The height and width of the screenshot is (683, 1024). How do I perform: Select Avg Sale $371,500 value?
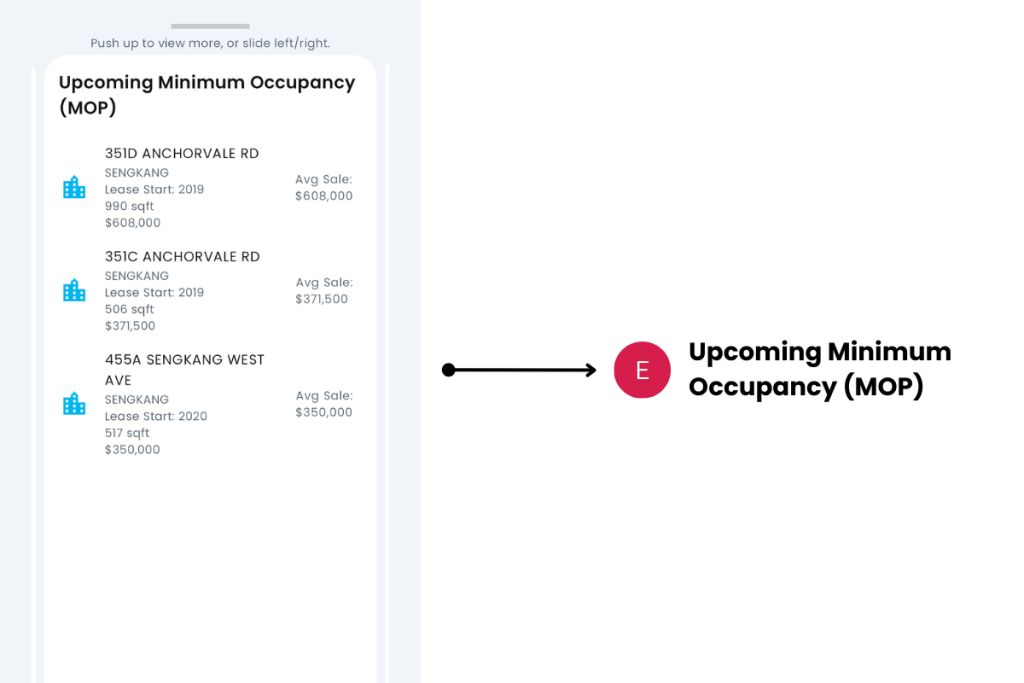pyautogui.click(x=322, y=299)
